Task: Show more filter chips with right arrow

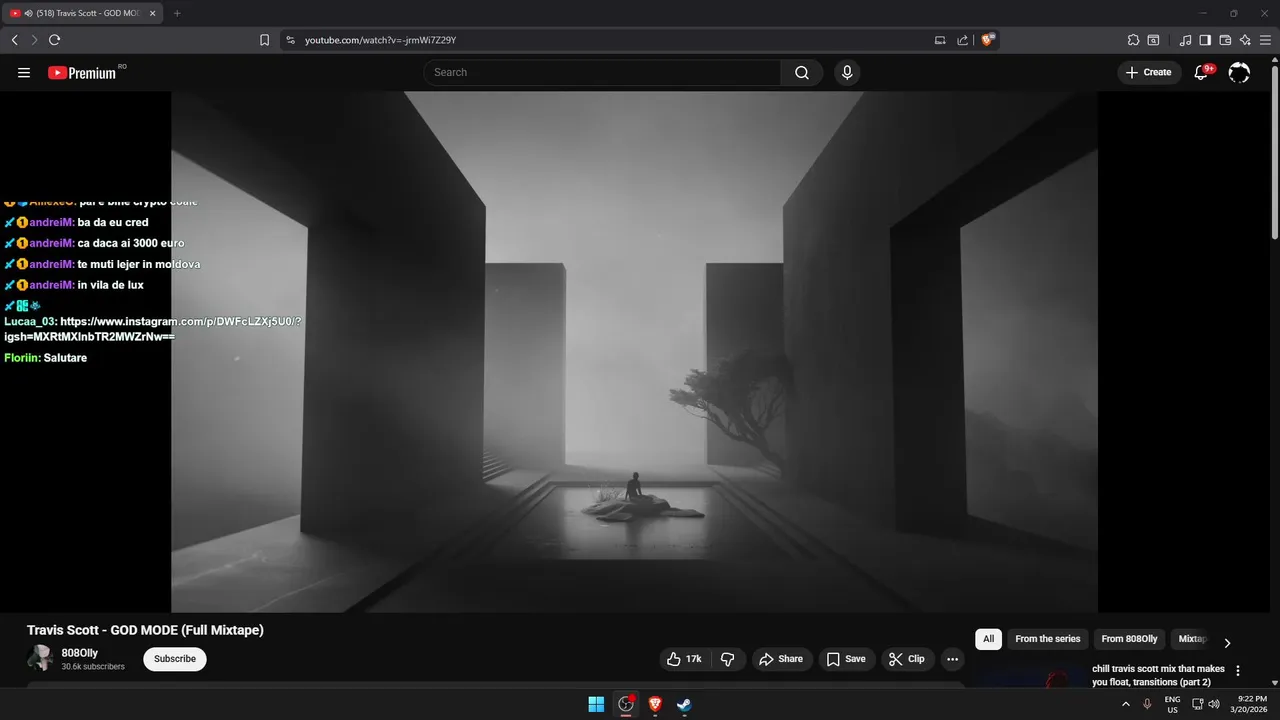Action: 1227,642
